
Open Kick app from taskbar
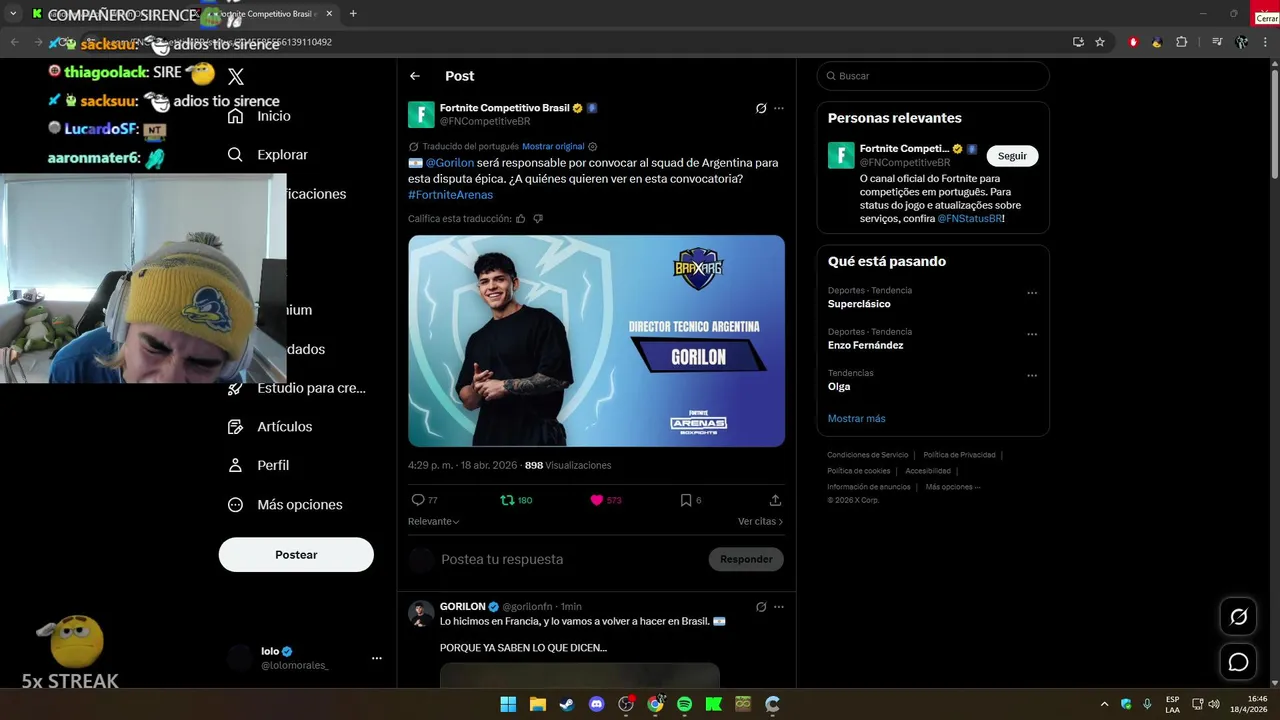coord(713,704)
